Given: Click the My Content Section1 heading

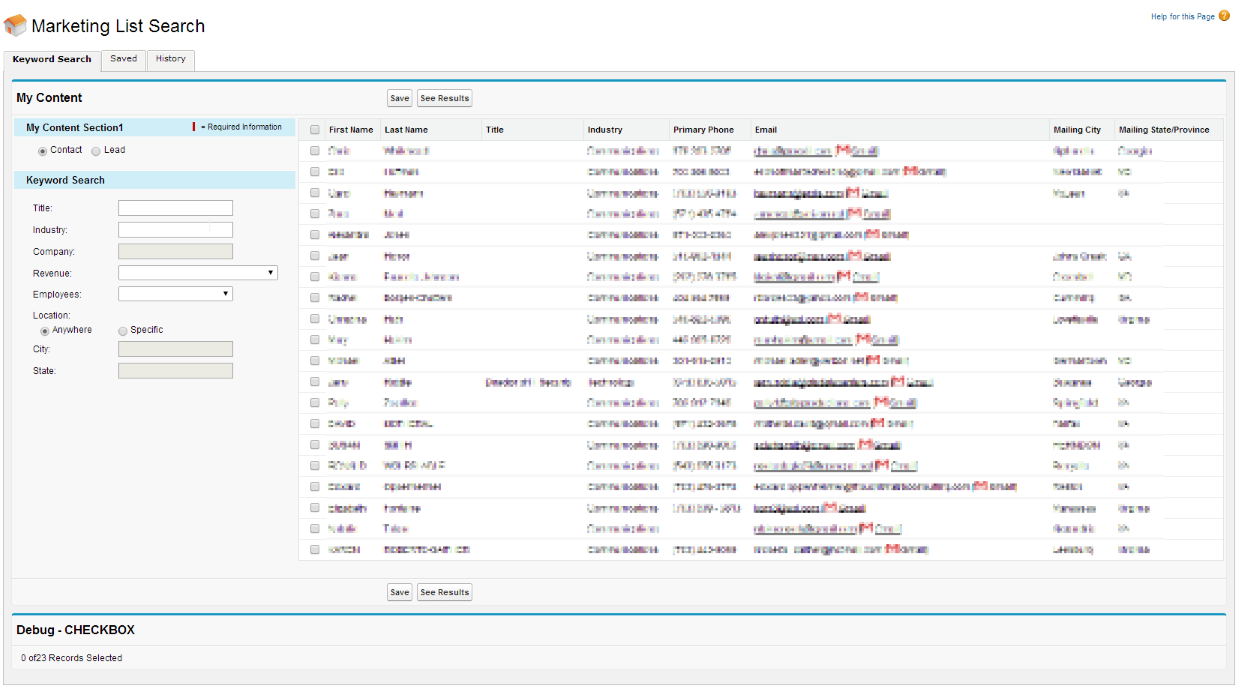Looking at the screenshot, I should coord(75,128).
